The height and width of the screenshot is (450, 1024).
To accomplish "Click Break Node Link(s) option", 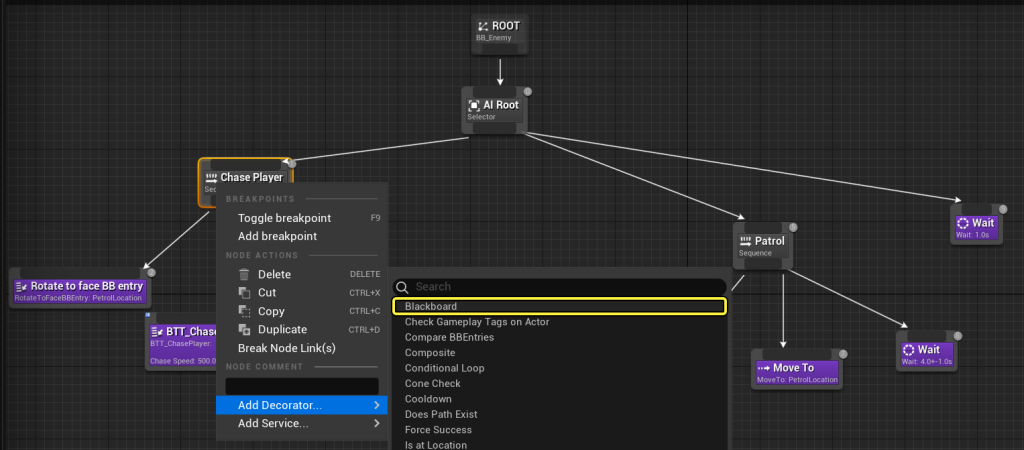I will 286,348.
